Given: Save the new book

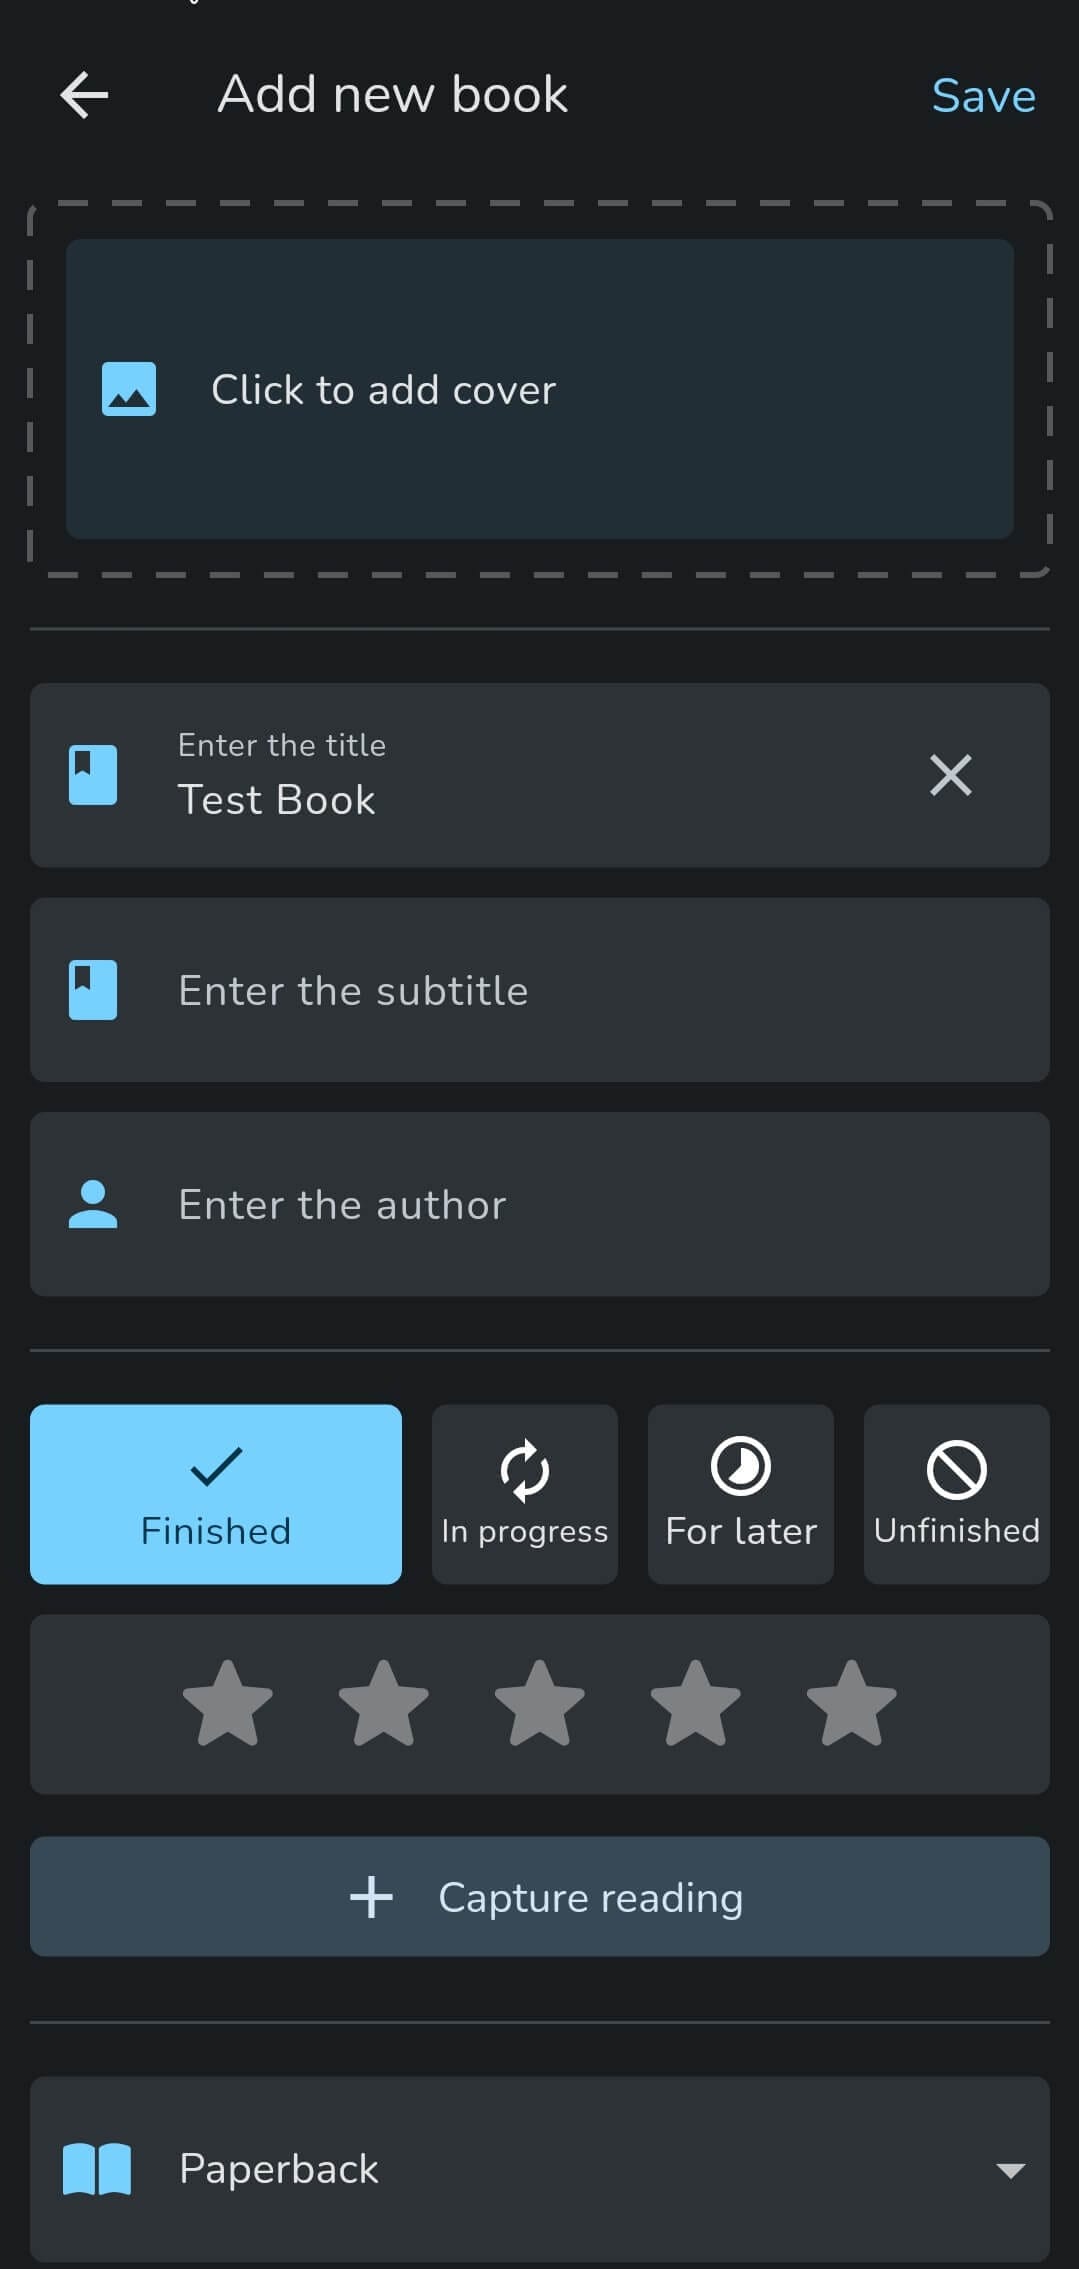Looking at the screenshot, I should (x=983, y=97).
